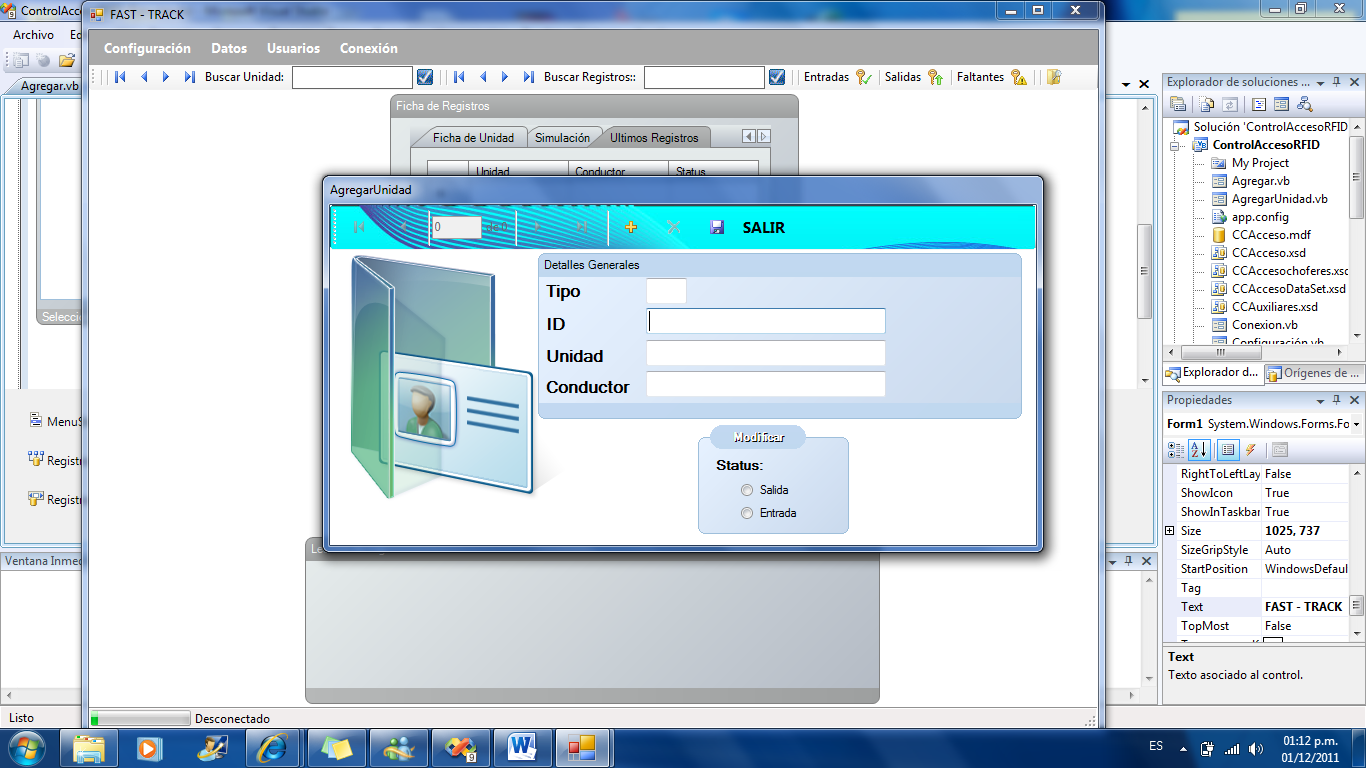Select the Entrada radio button
1366x768 pixels.
(x=747, y=513)
